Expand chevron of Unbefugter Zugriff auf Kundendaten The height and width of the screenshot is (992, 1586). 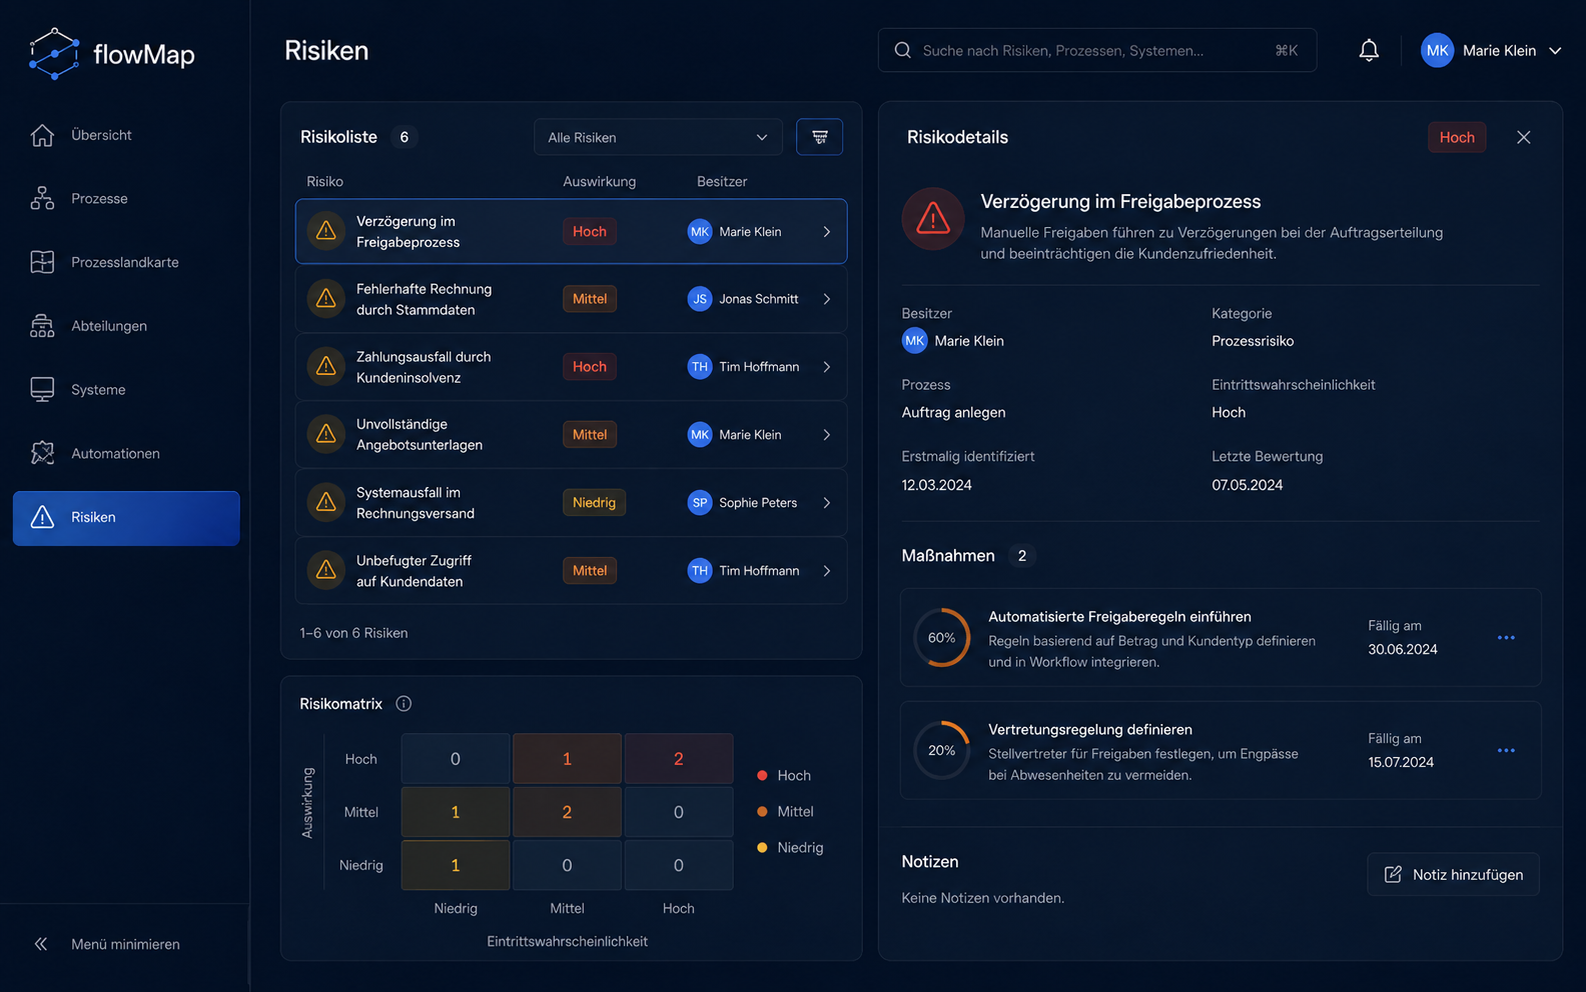[827, 571]
